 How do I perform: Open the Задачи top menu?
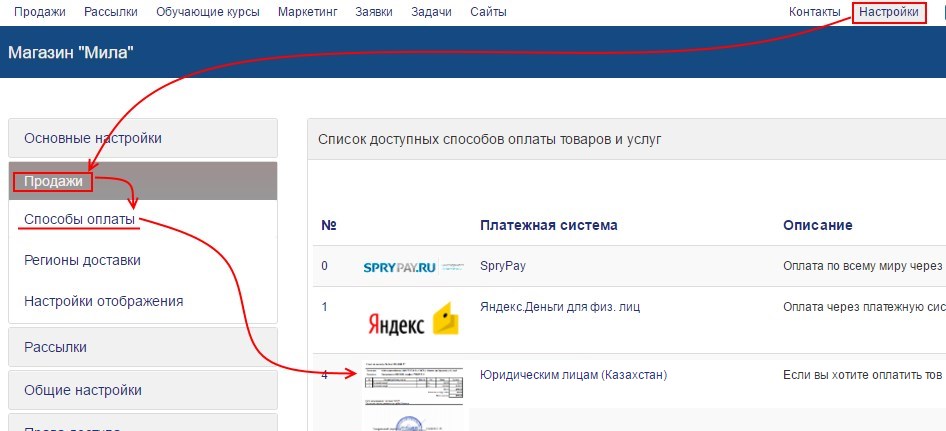pos(431,12)
